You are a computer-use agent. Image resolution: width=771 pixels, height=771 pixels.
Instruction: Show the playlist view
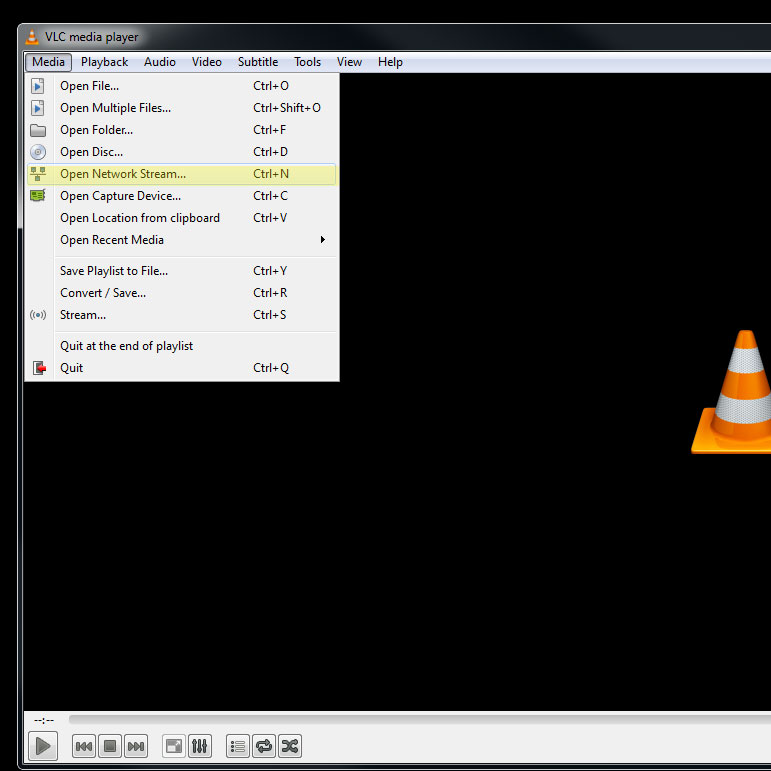[238, 746]
